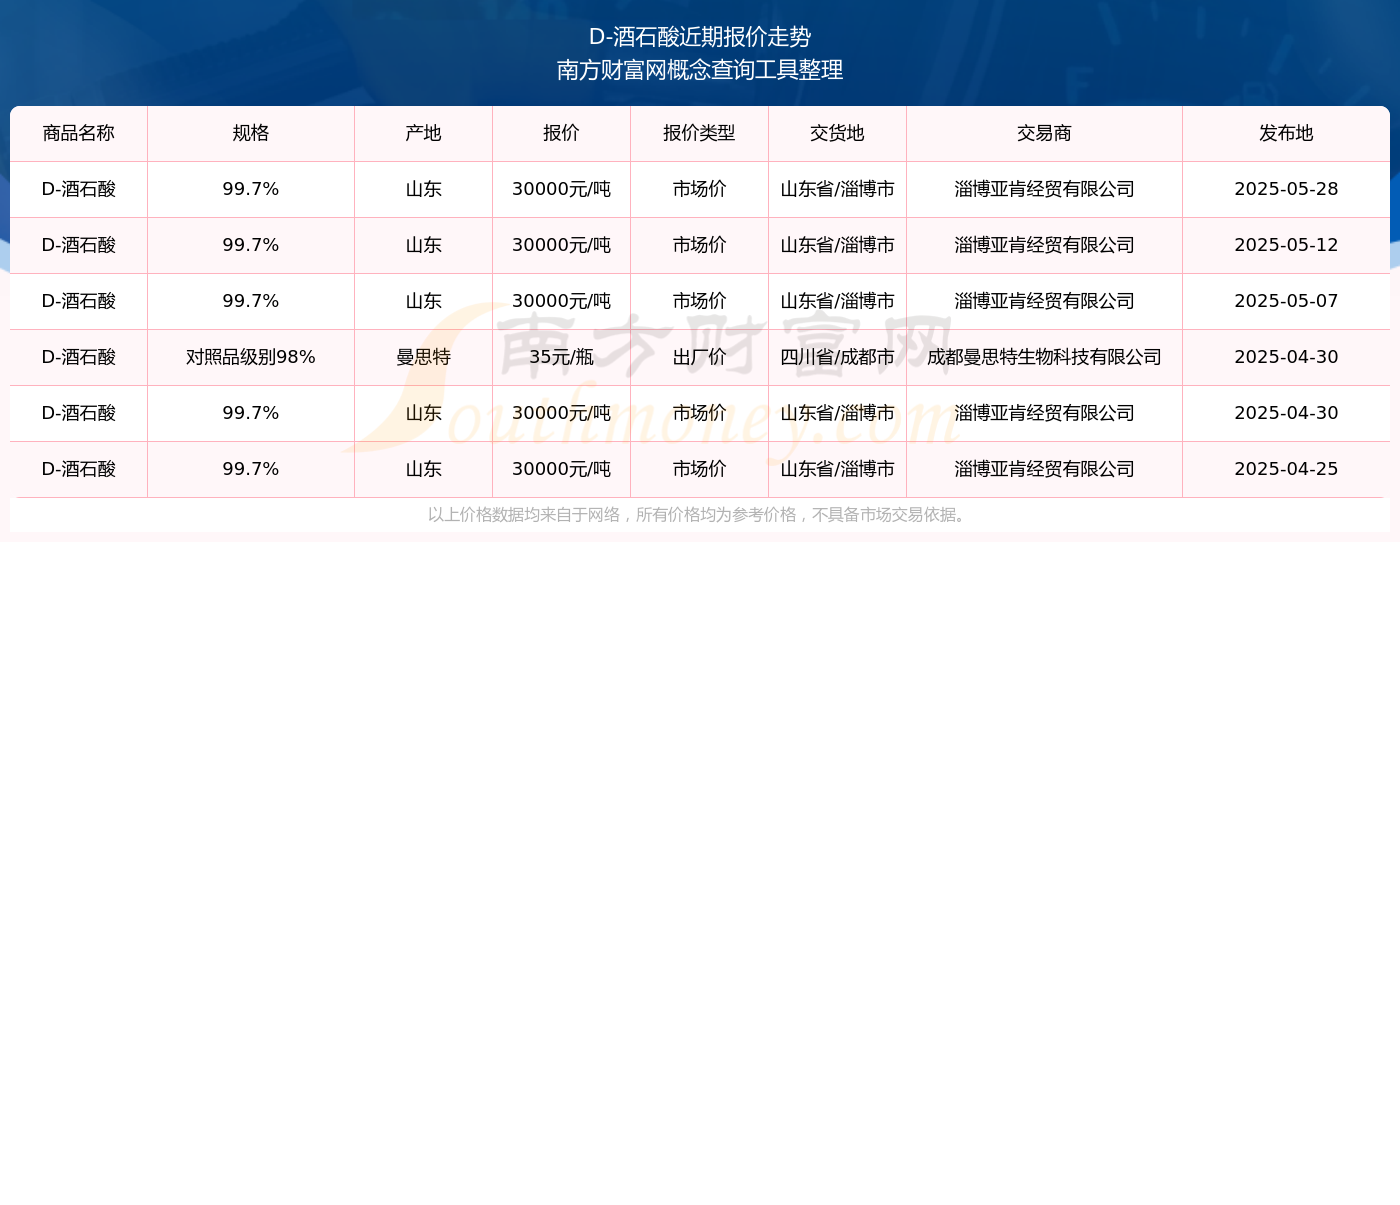Click D-酒石酸 in the 2025-04-25 row
The width and height of the screenshot is (1400, 1205).
(x=79, y=469)
